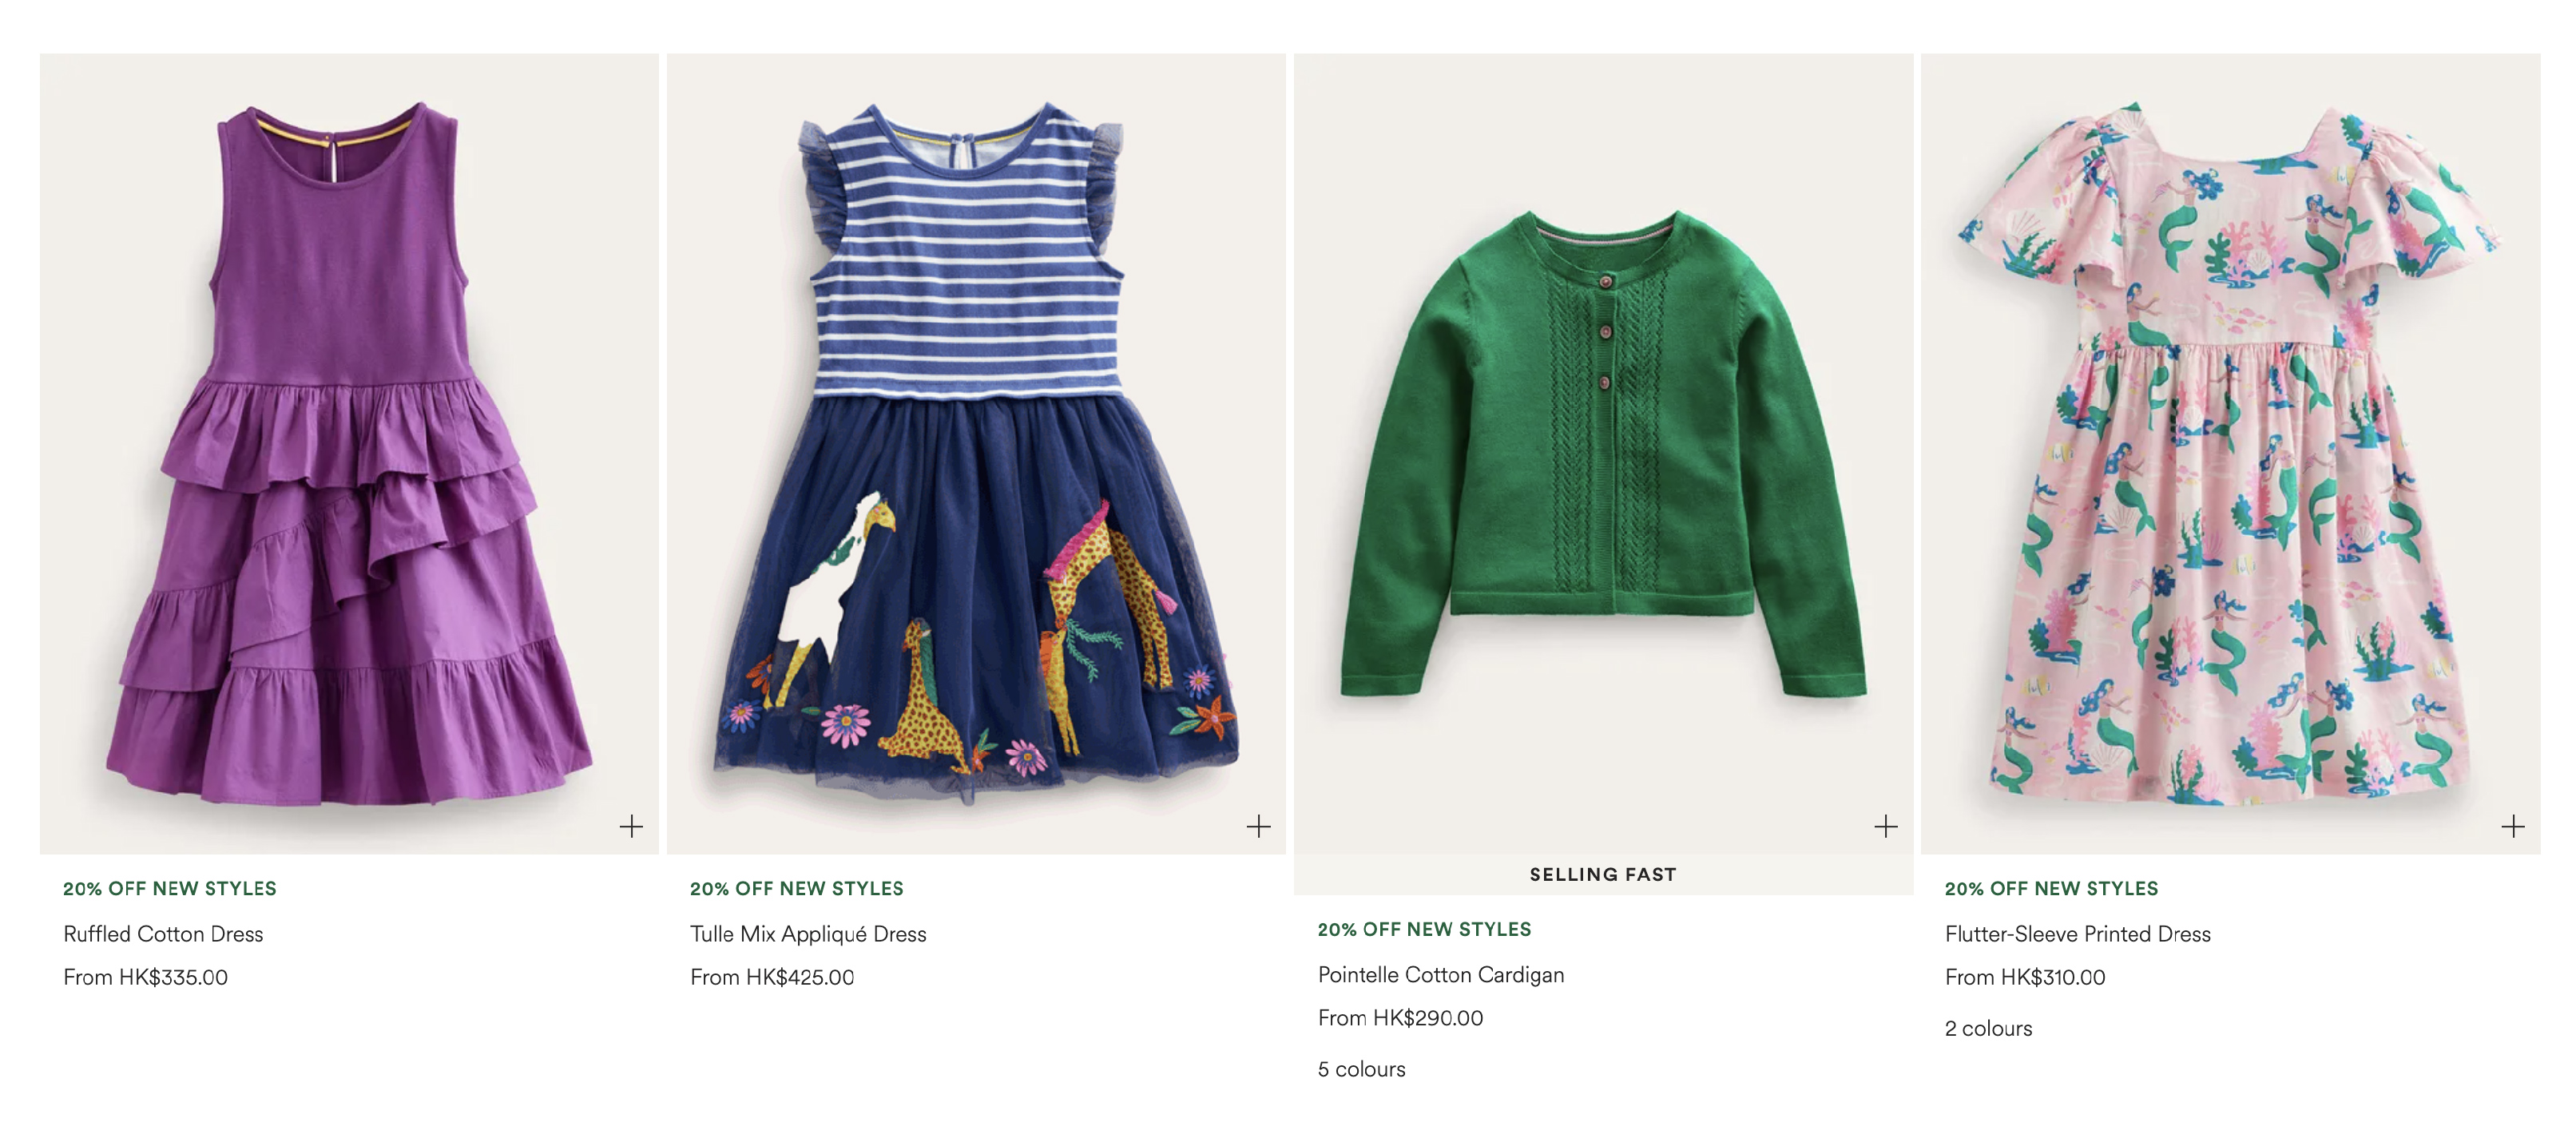Tap plus icon on Pointelle Cotton Cardigan image

pyautogui.click(x=1885, y=826)
